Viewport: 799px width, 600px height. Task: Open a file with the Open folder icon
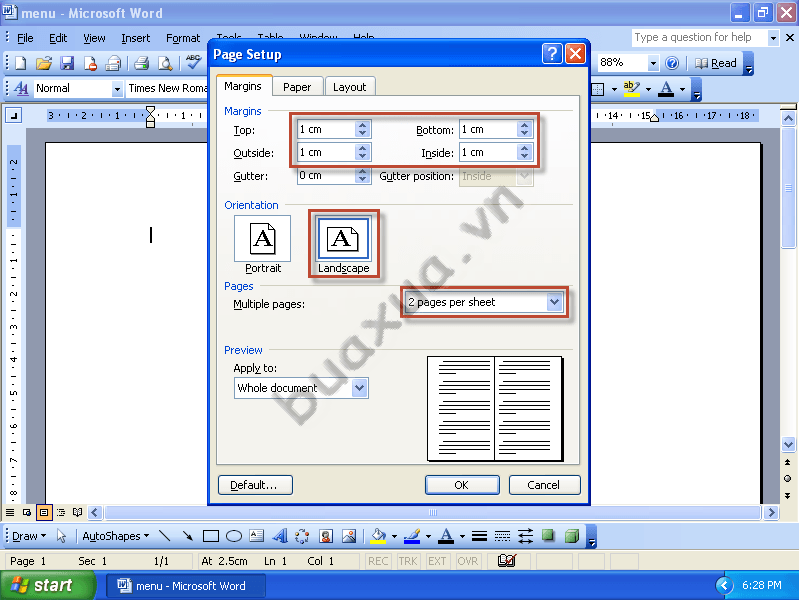44,63
